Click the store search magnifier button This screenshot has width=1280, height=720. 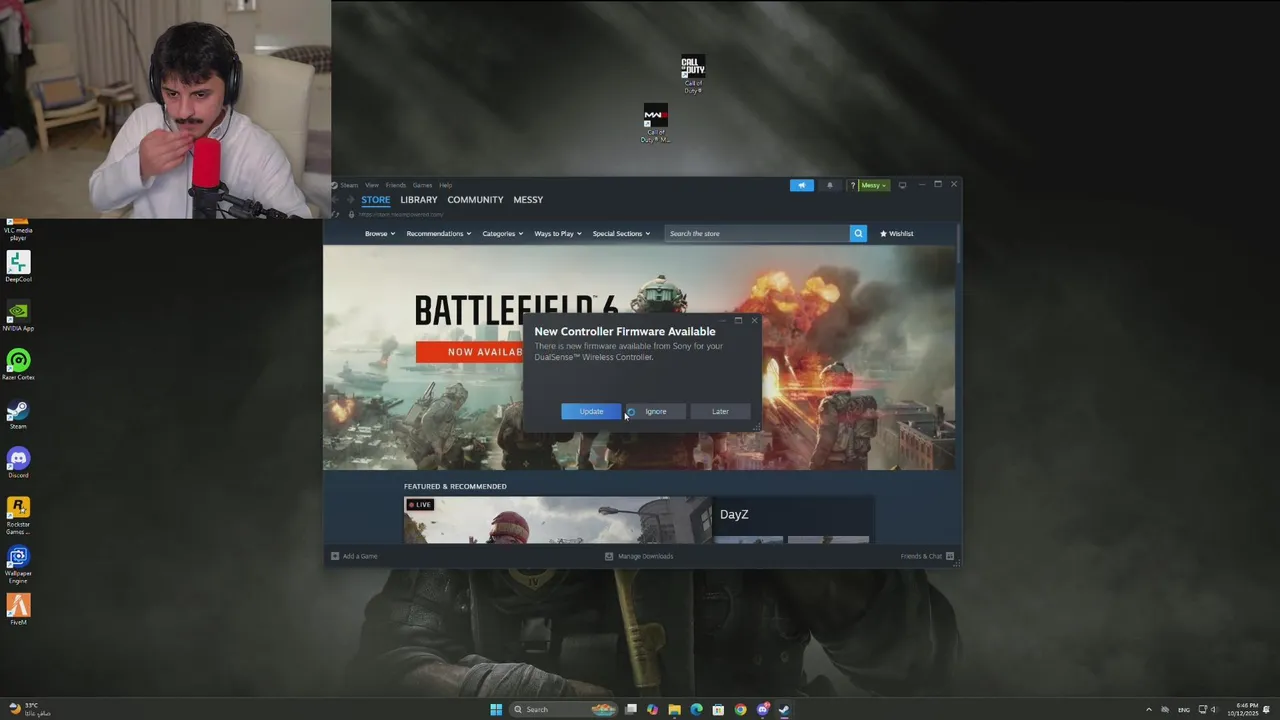tap(858, 233)
